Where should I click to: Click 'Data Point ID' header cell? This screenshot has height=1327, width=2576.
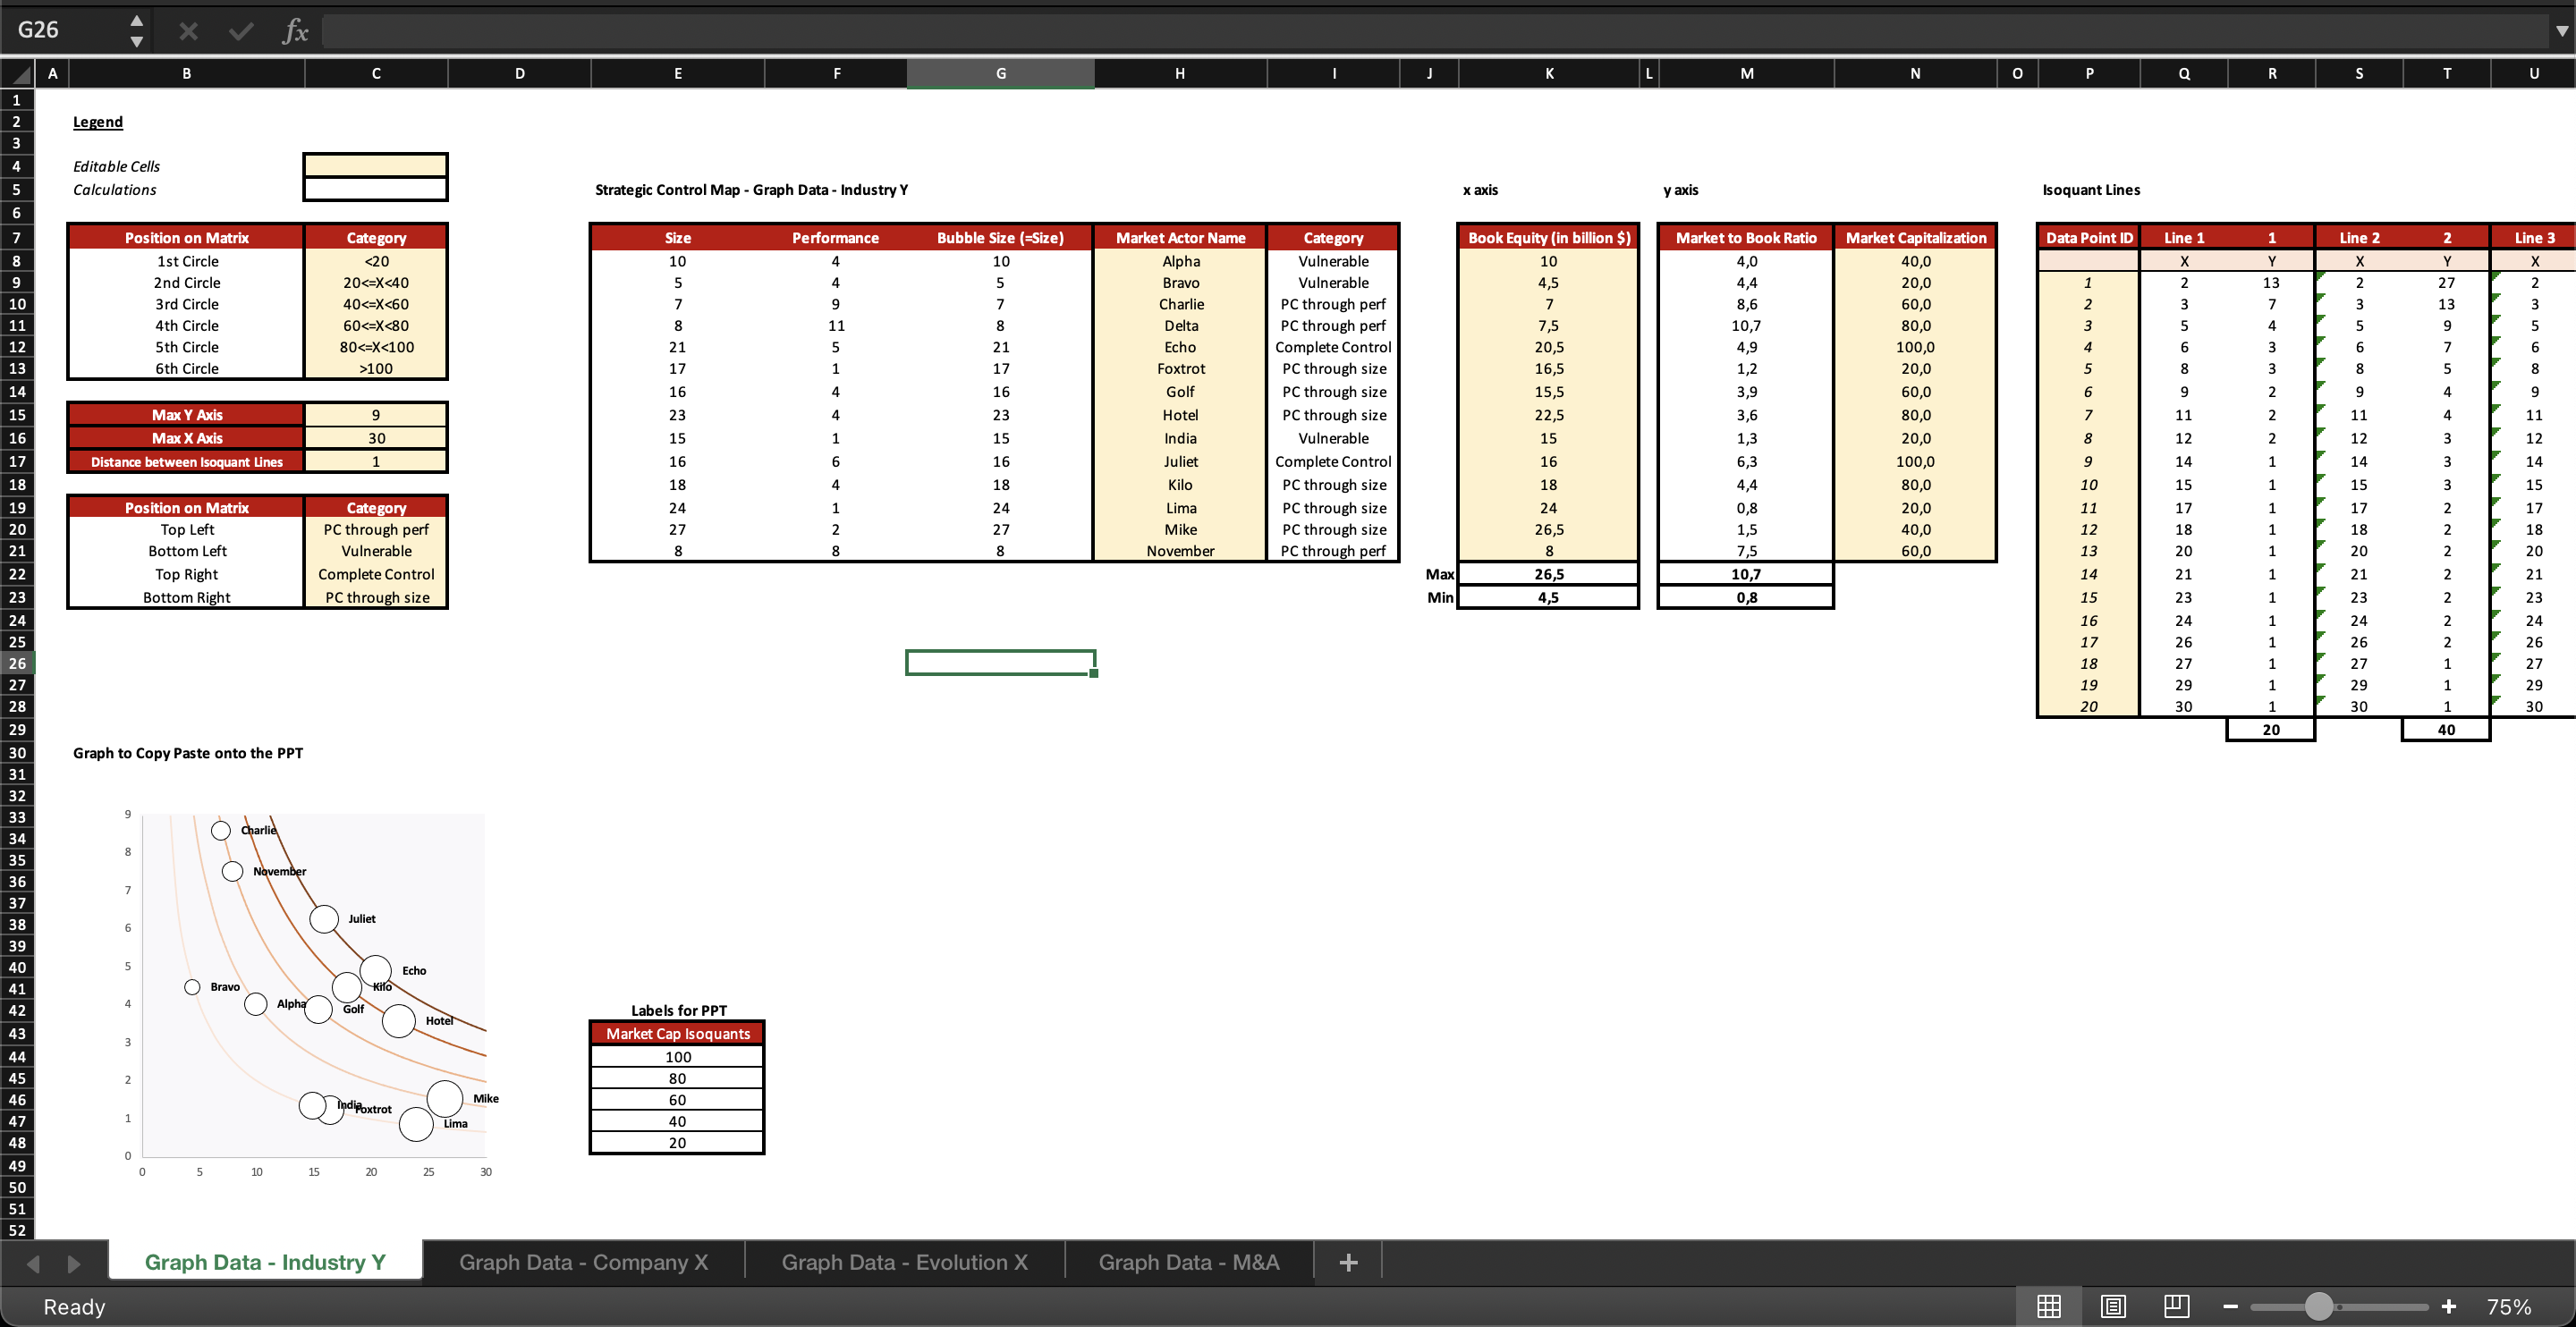point(2089,237)
